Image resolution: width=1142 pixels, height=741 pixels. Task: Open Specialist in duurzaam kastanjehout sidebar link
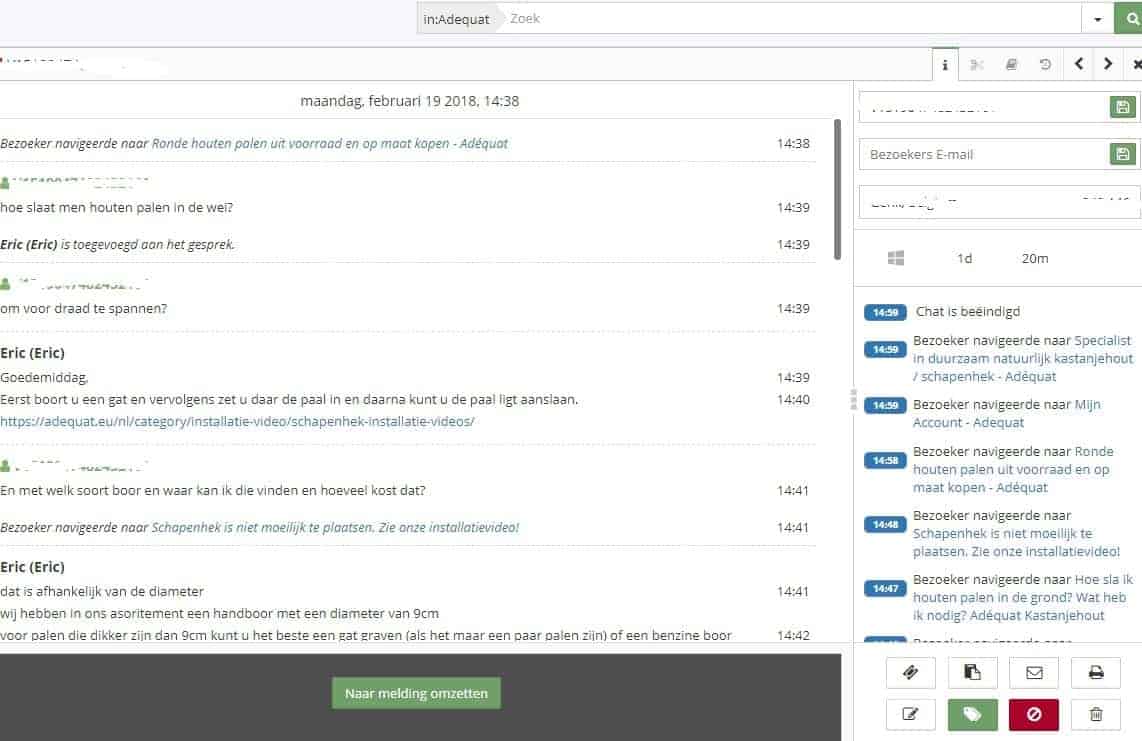1023,358
